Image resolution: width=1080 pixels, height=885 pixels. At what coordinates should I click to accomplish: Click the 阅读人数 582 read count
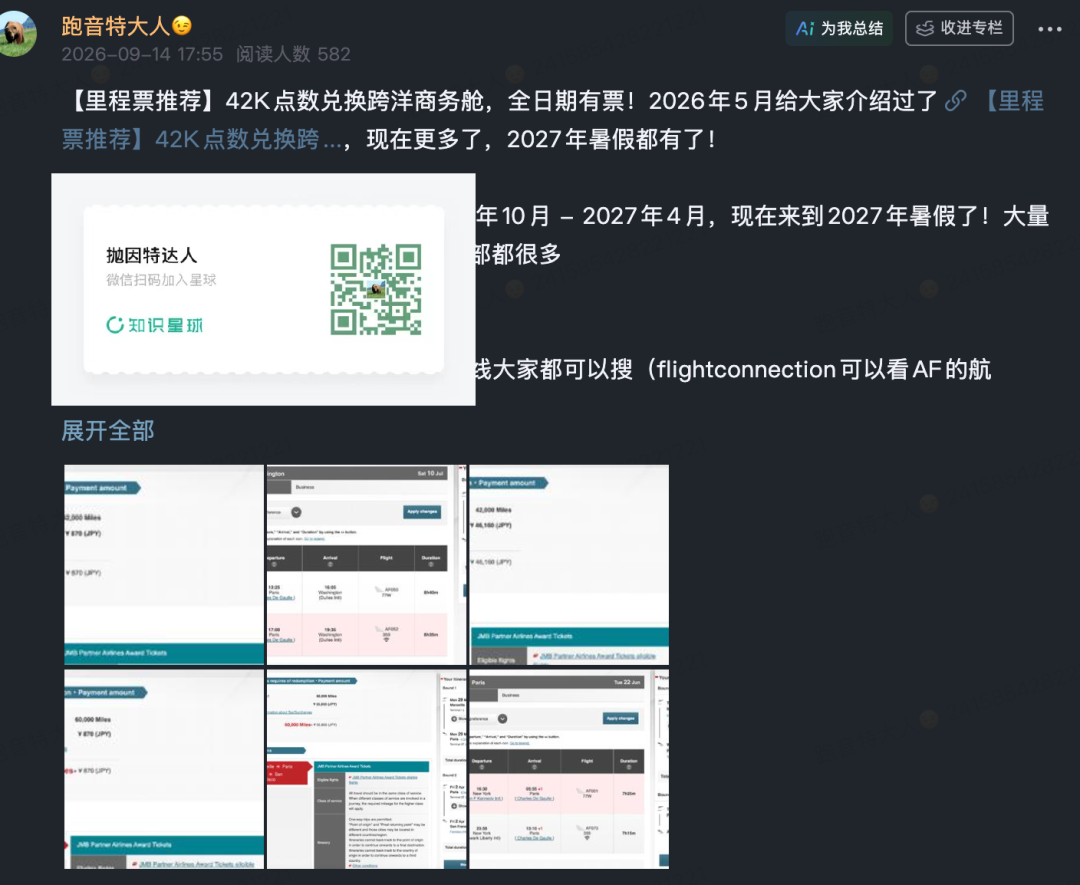pyautogui.click(x=293, y=54)
